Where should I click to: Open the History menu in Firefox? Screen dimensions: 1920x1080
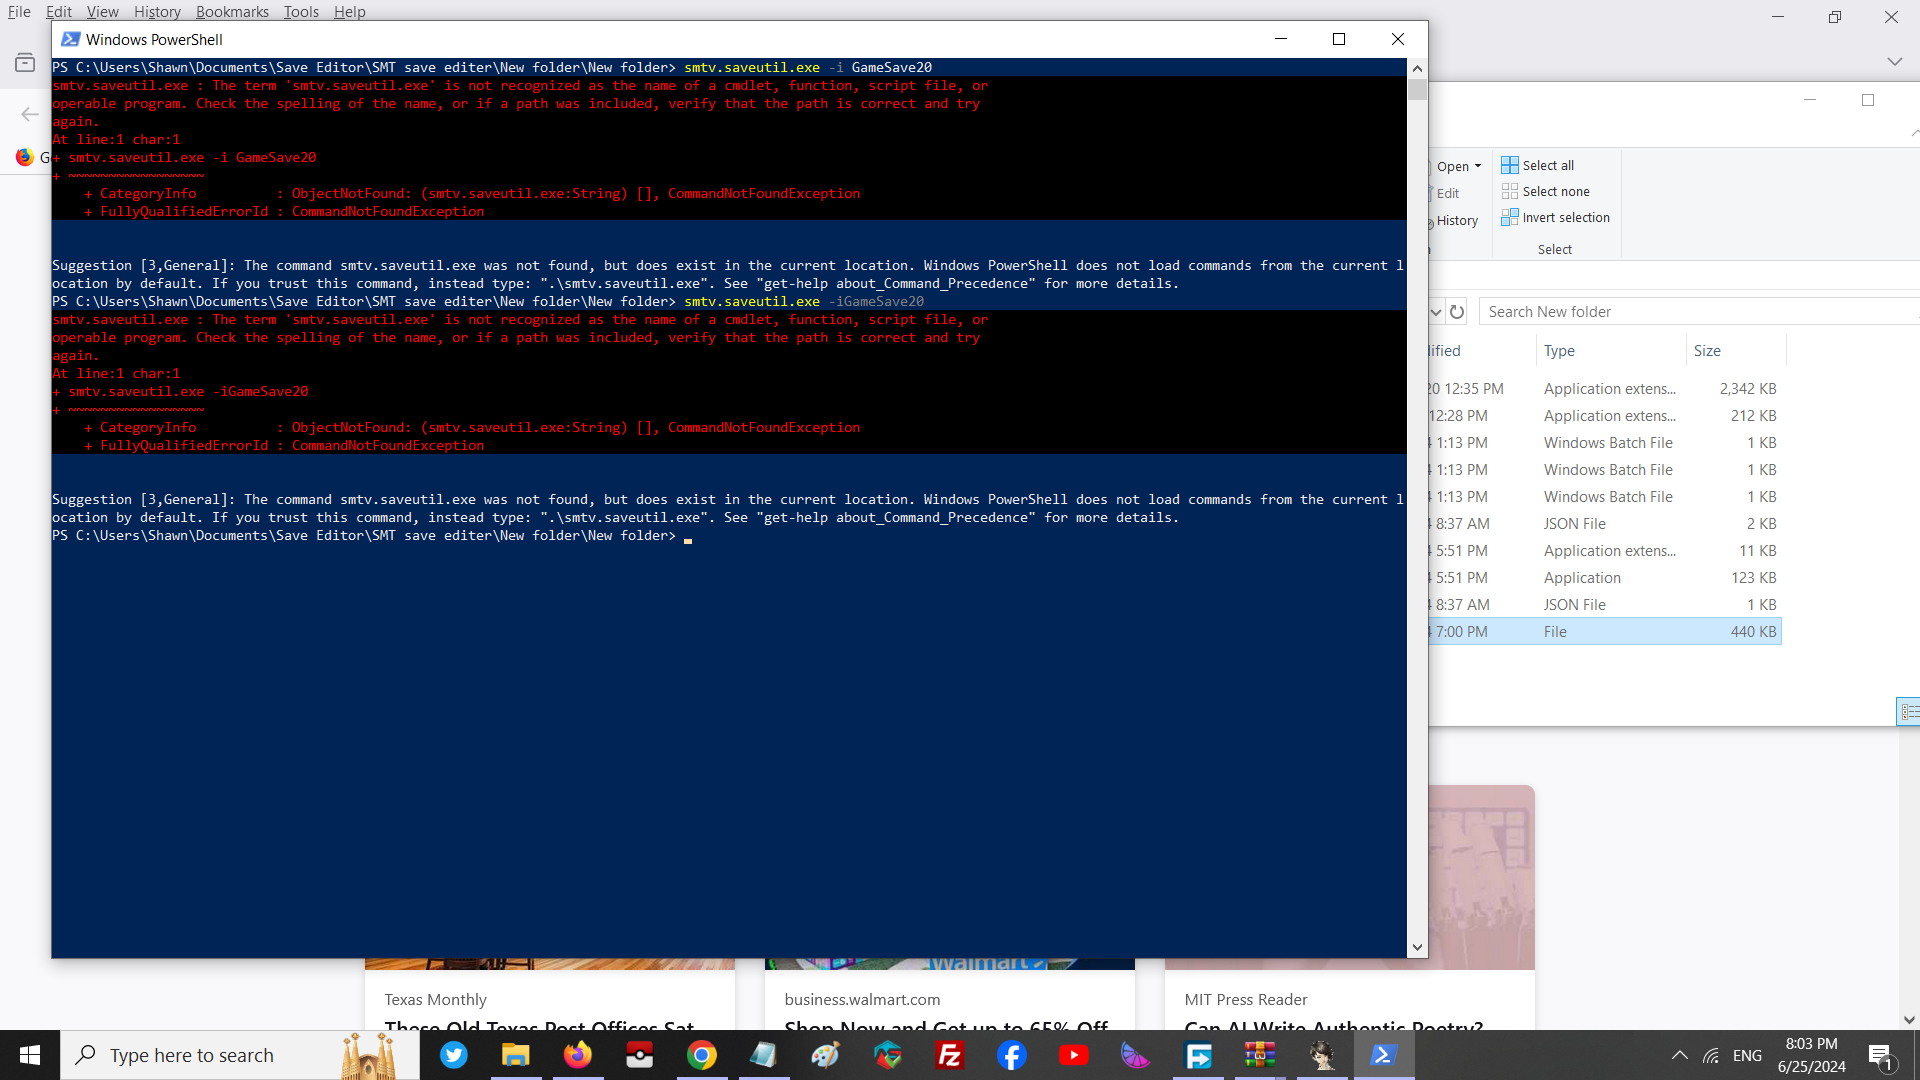157,11
